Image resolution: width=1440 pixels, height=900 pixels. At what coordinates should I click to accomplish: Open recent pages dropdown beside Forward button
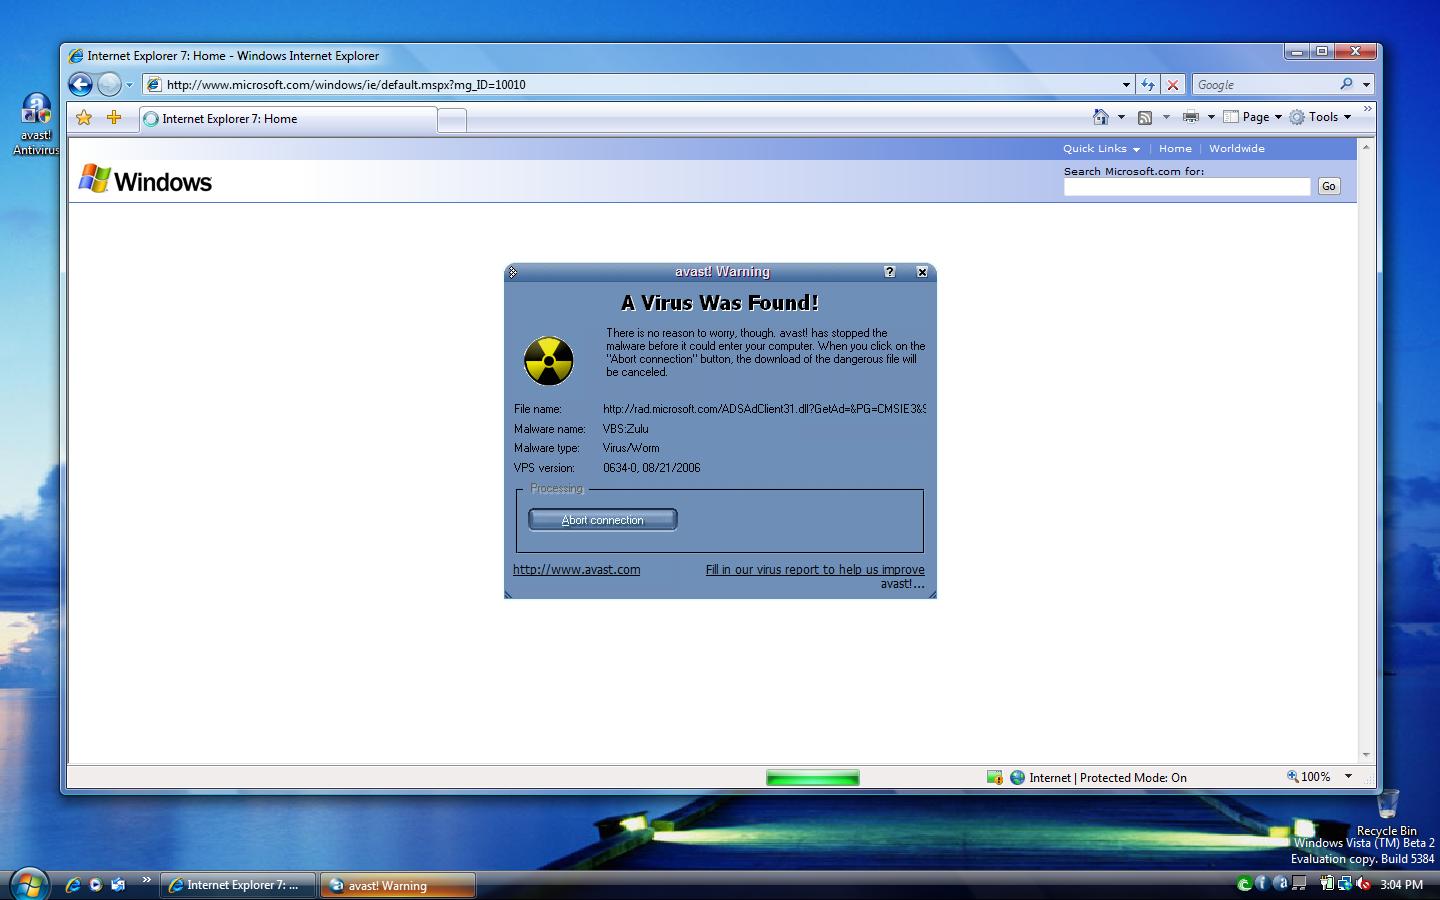click(x=129, y=85)
